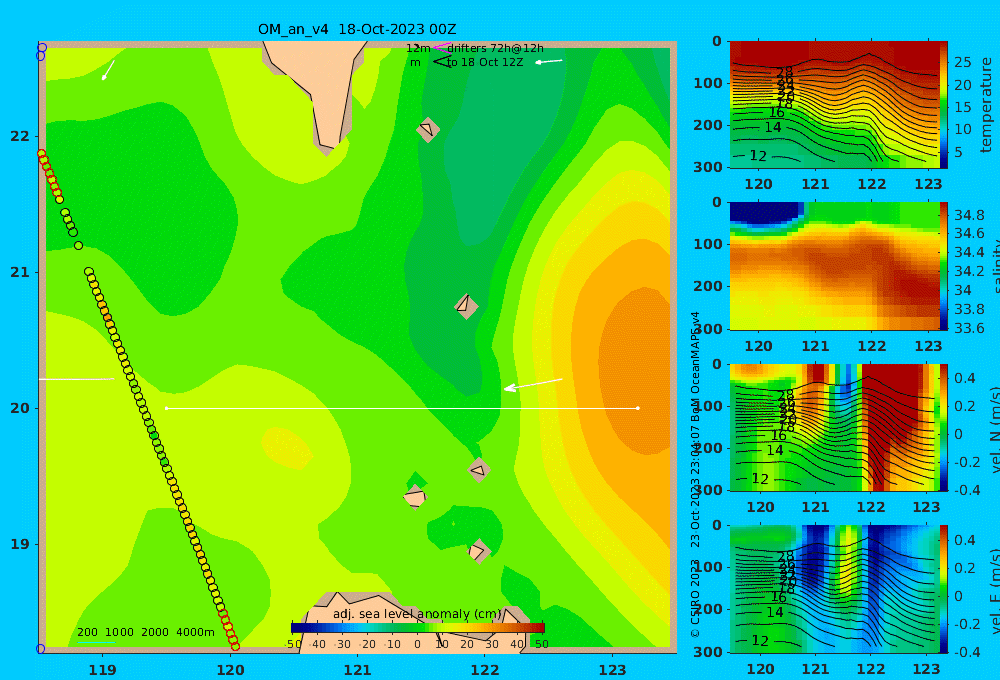Click the 33.6 tick on salinity colorbar
Image resolution: width=1000 pixels, height=680 pixels.
point(969,328)
